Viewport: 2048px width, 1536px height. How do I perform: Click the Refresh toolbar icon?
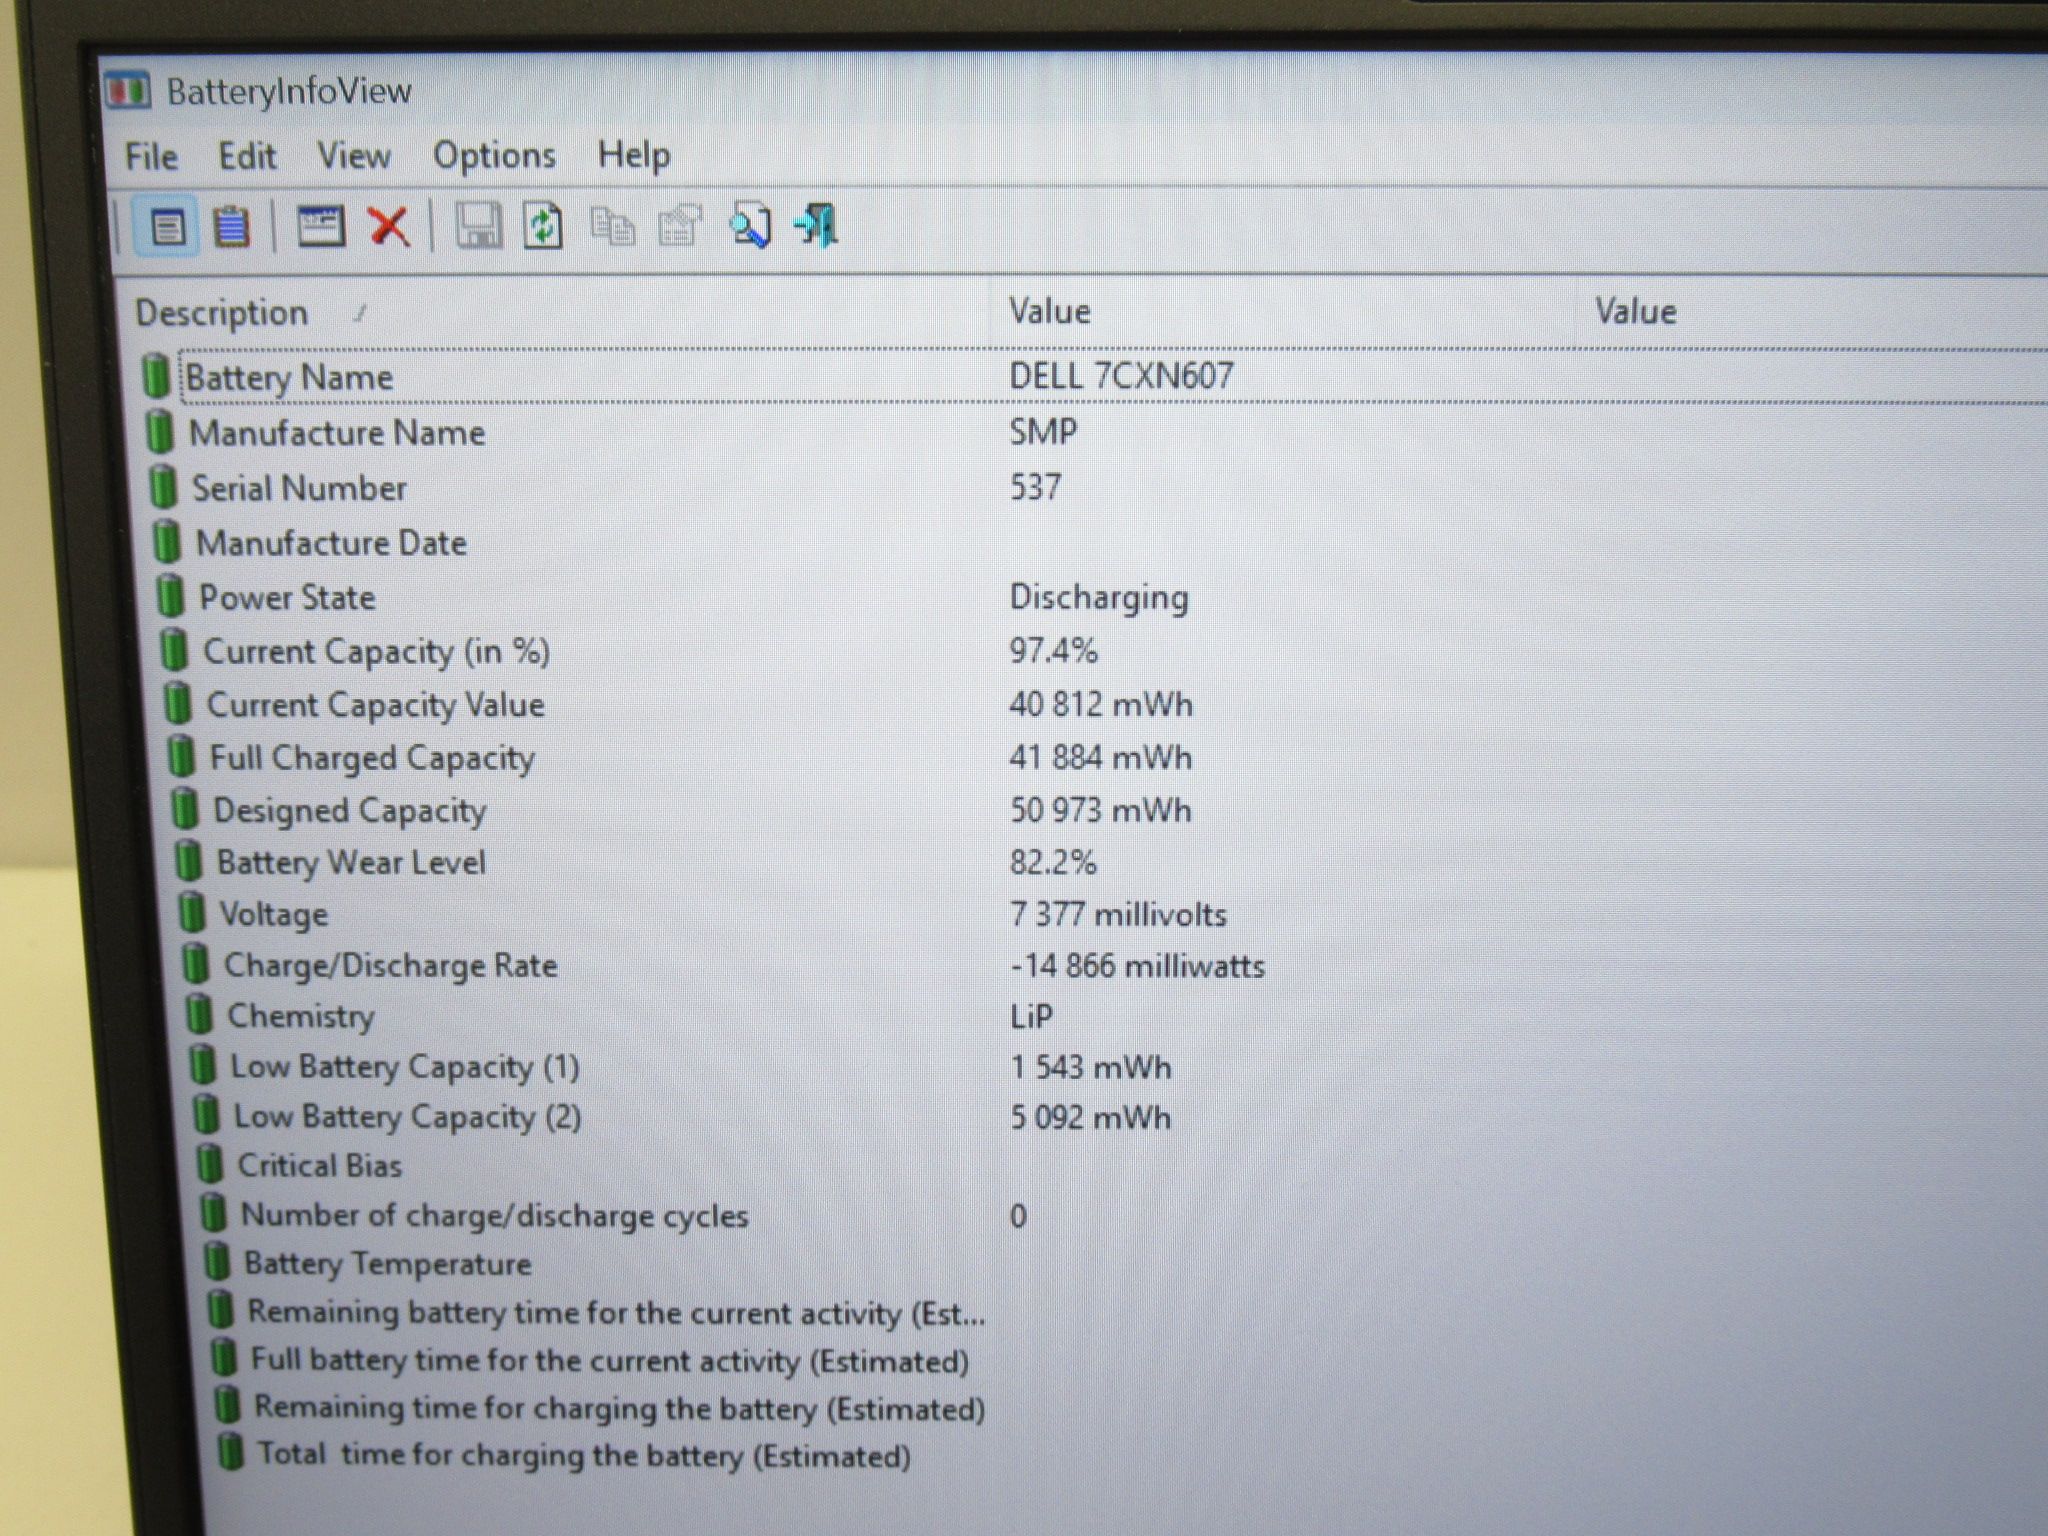543,225
